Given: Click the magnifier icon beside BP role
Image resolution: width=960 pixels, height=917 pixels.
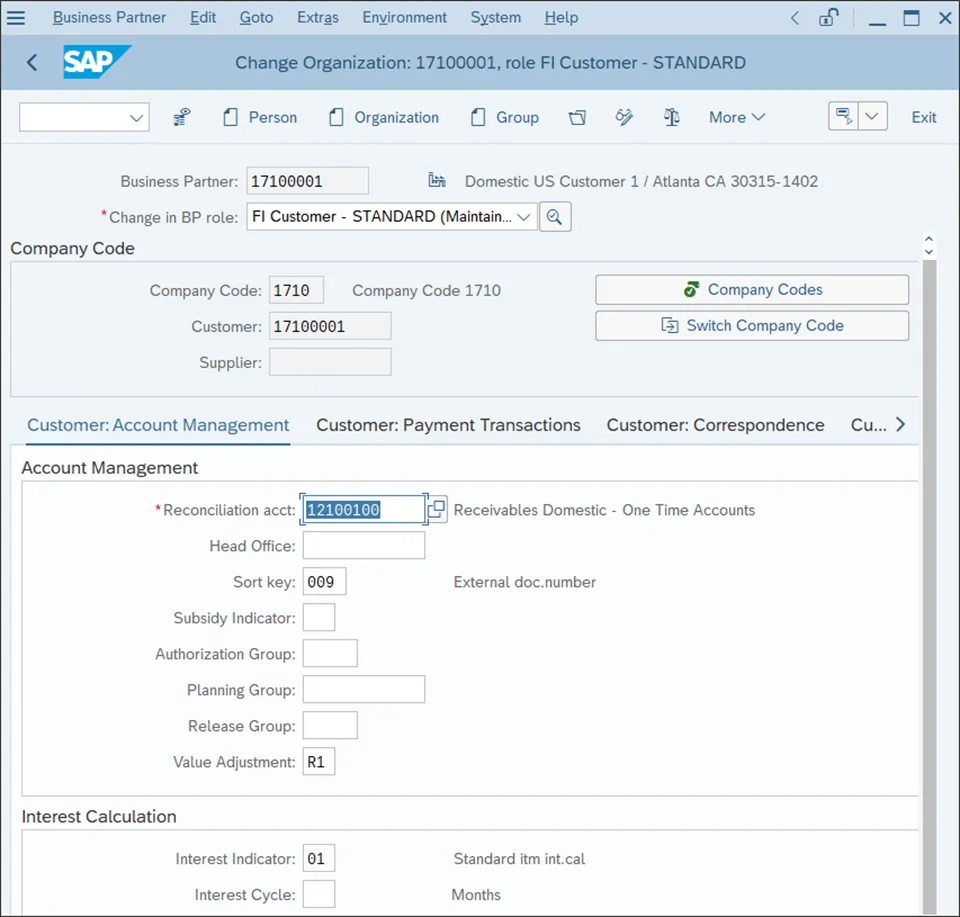Looking at the screenshot, I should [555, 216].
